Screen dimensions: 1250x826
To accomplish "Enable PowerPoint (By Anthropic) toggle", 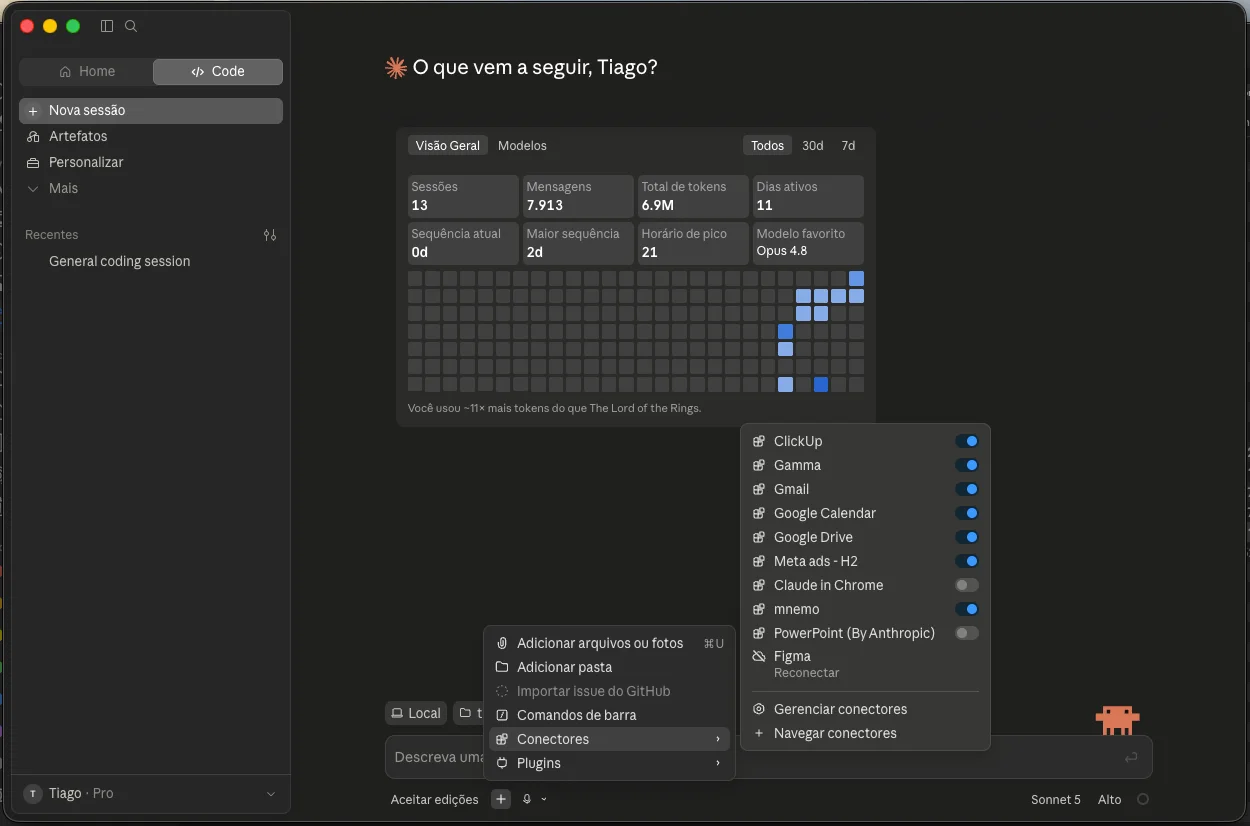I will point(966,633).
